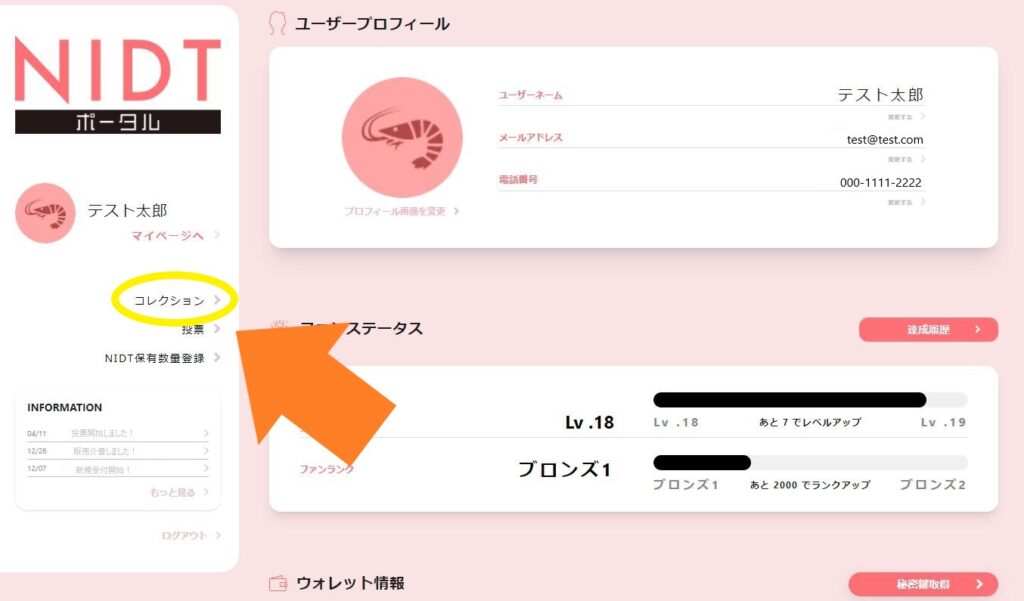The height and width of the screenshot is (601, 1024).
Task: Click the small shrimp avatar in sidebar
Action: pyautogui.click(x=45, y=213)
